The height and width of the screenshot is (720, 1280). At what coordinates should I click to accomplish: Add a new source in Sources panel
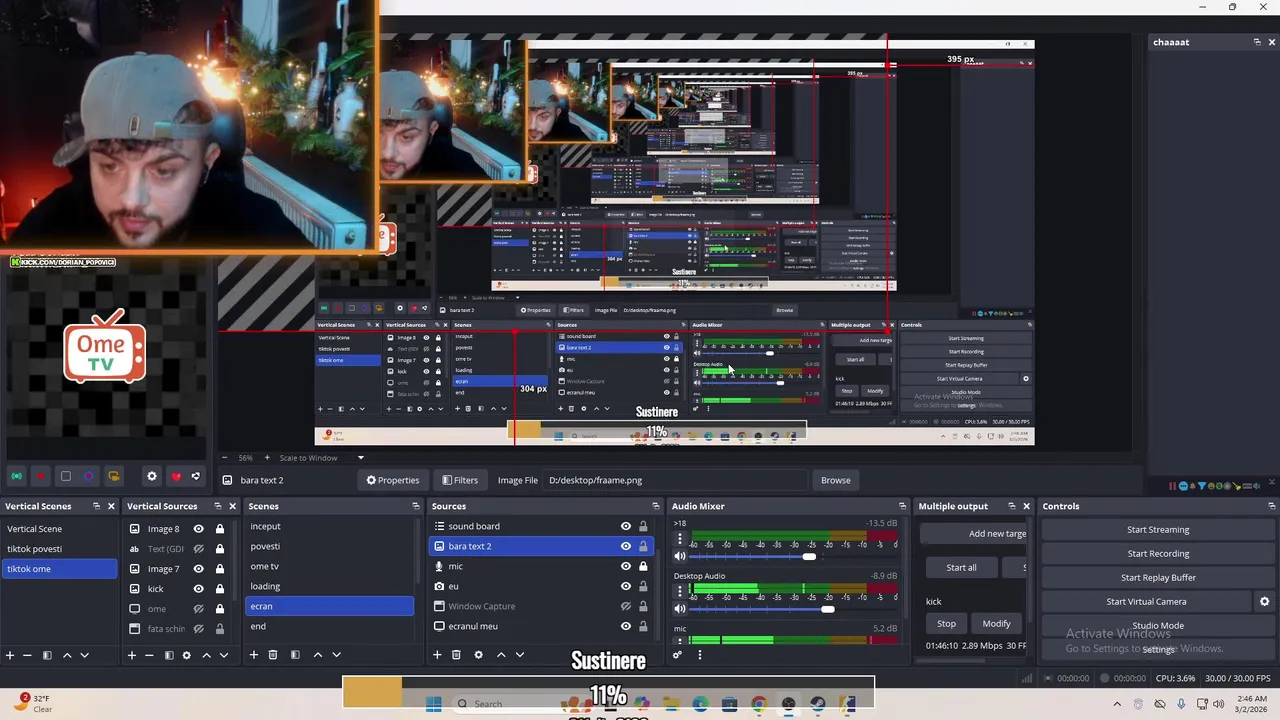click(437, 655)
